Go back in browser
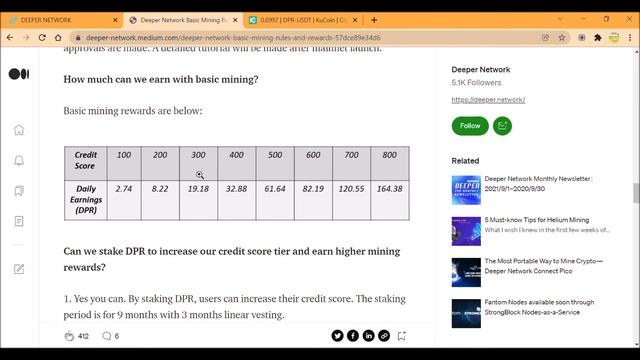The width and height of the screenshot is (640, 360). point(10,38)
